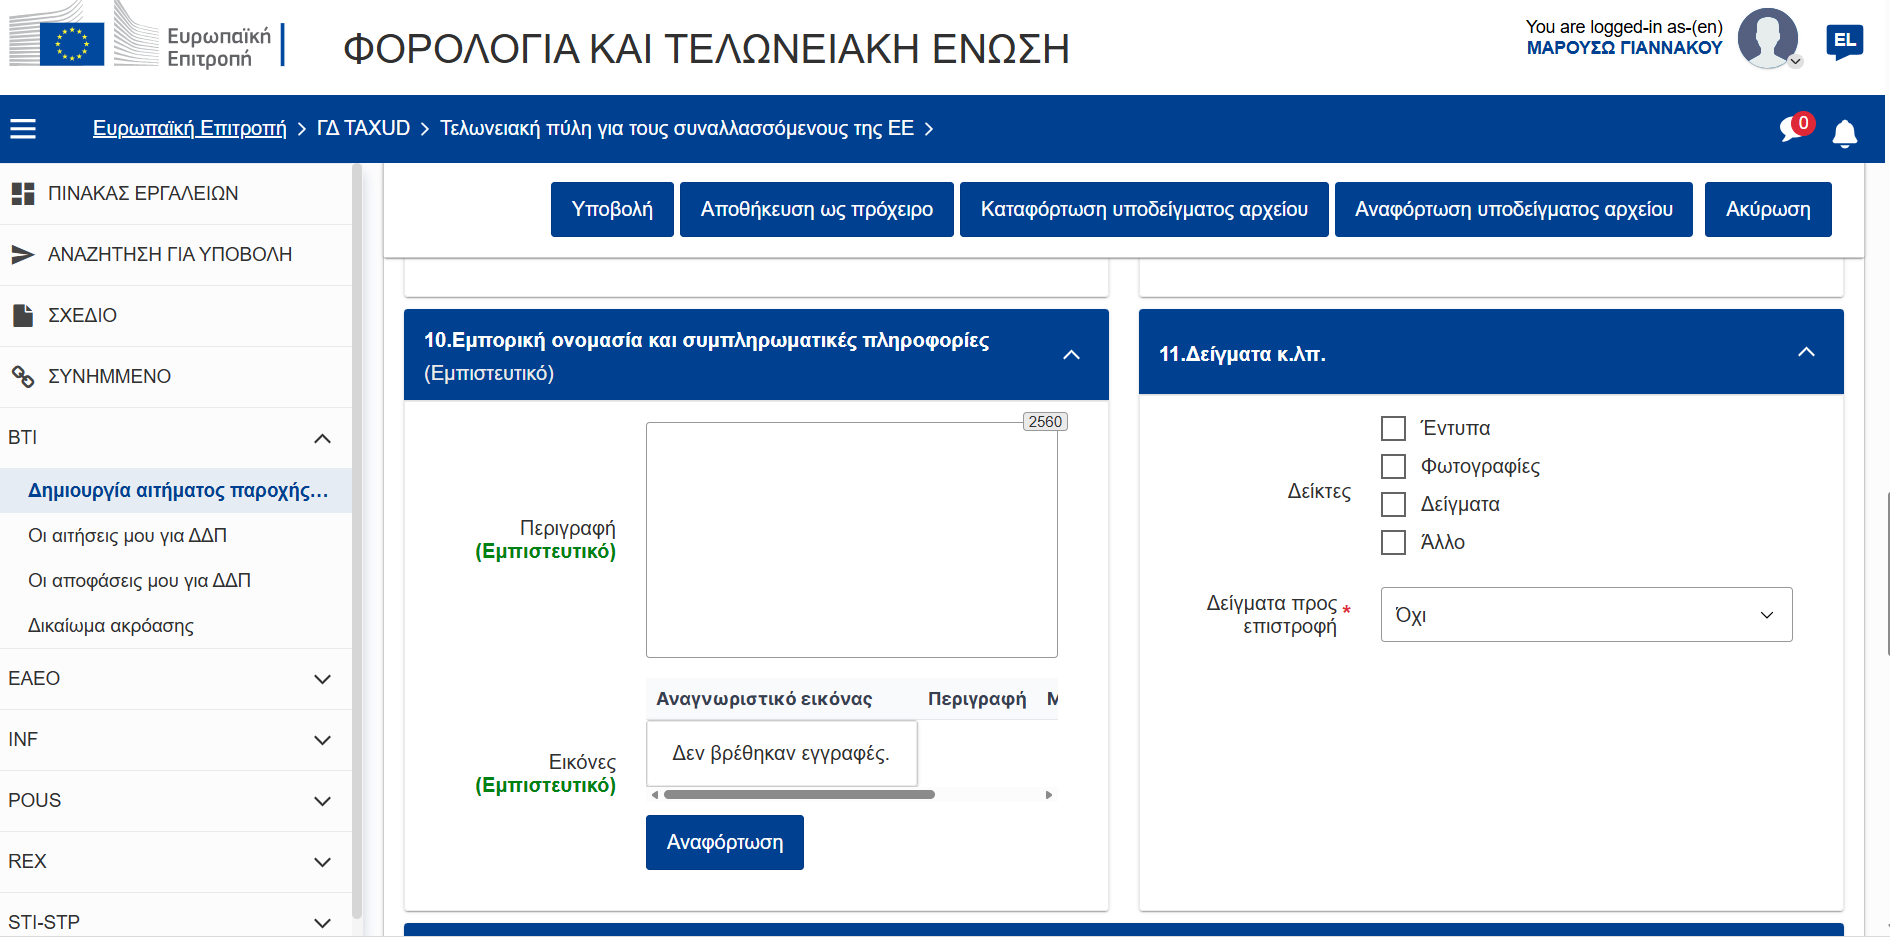Click the Υποβολή button
The height and width of the screenshot is (937, 1890).
612,210
